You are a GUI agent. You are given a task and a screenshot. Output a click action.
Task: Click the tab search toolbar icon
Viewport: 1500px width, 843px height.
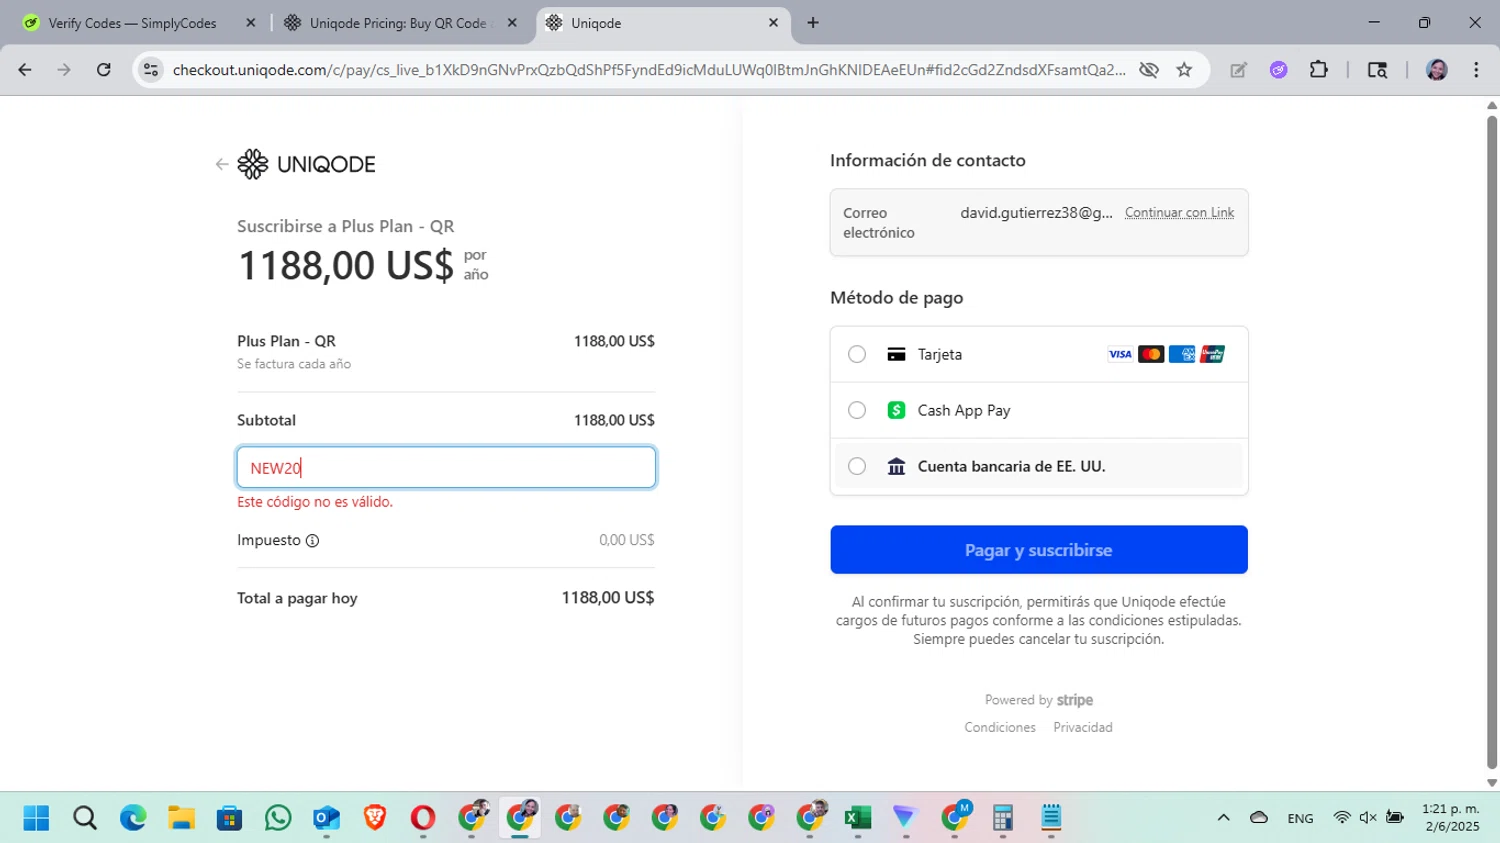[1377, 70]
